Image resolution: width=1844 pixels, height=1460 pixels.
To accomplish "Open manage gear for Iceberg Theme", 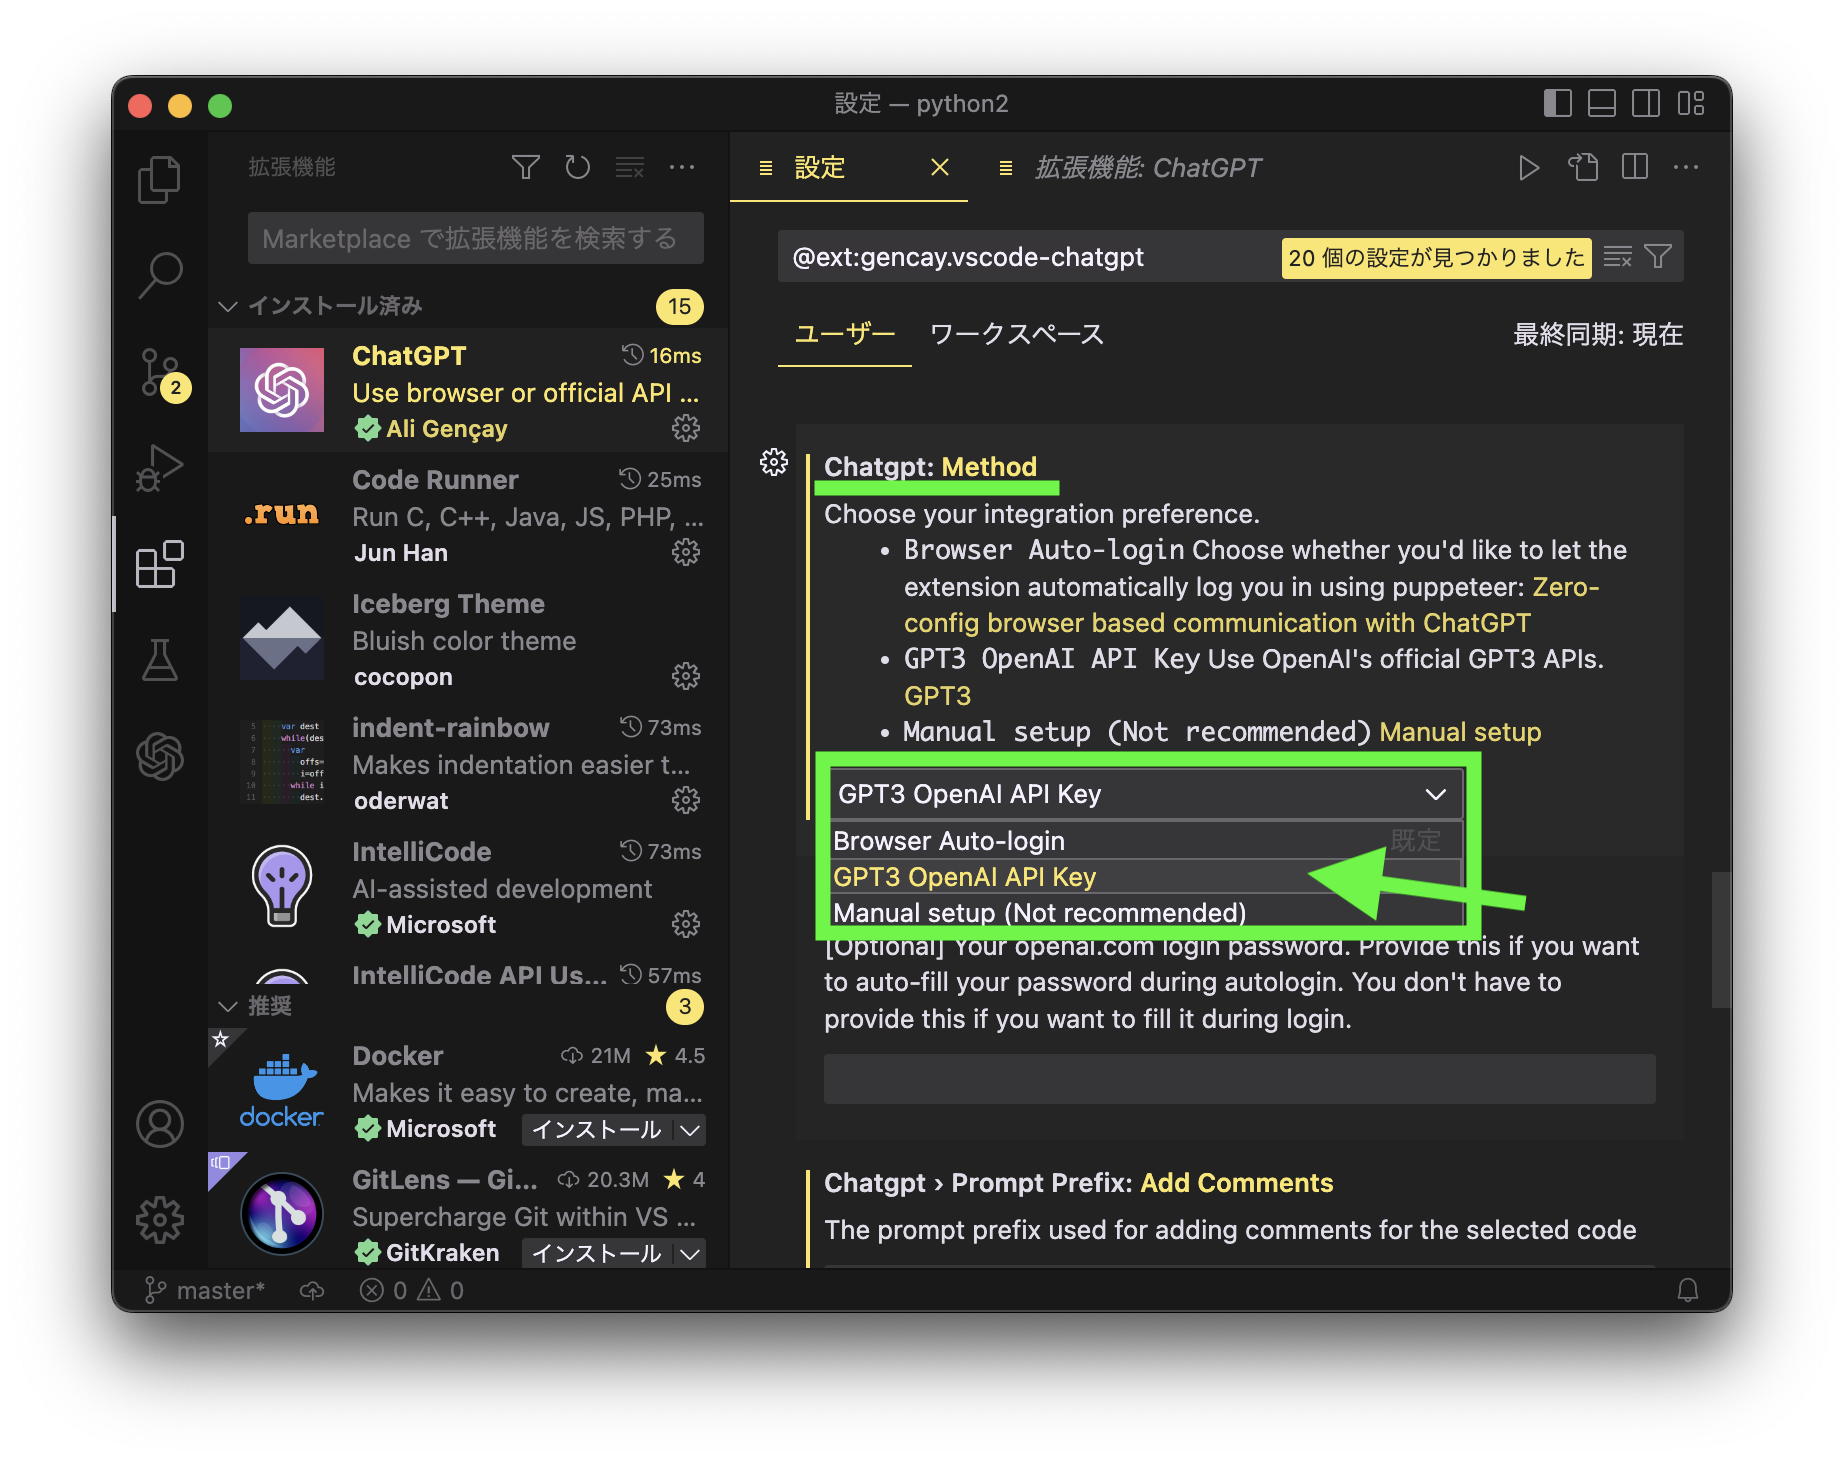I will pos(685,677).
